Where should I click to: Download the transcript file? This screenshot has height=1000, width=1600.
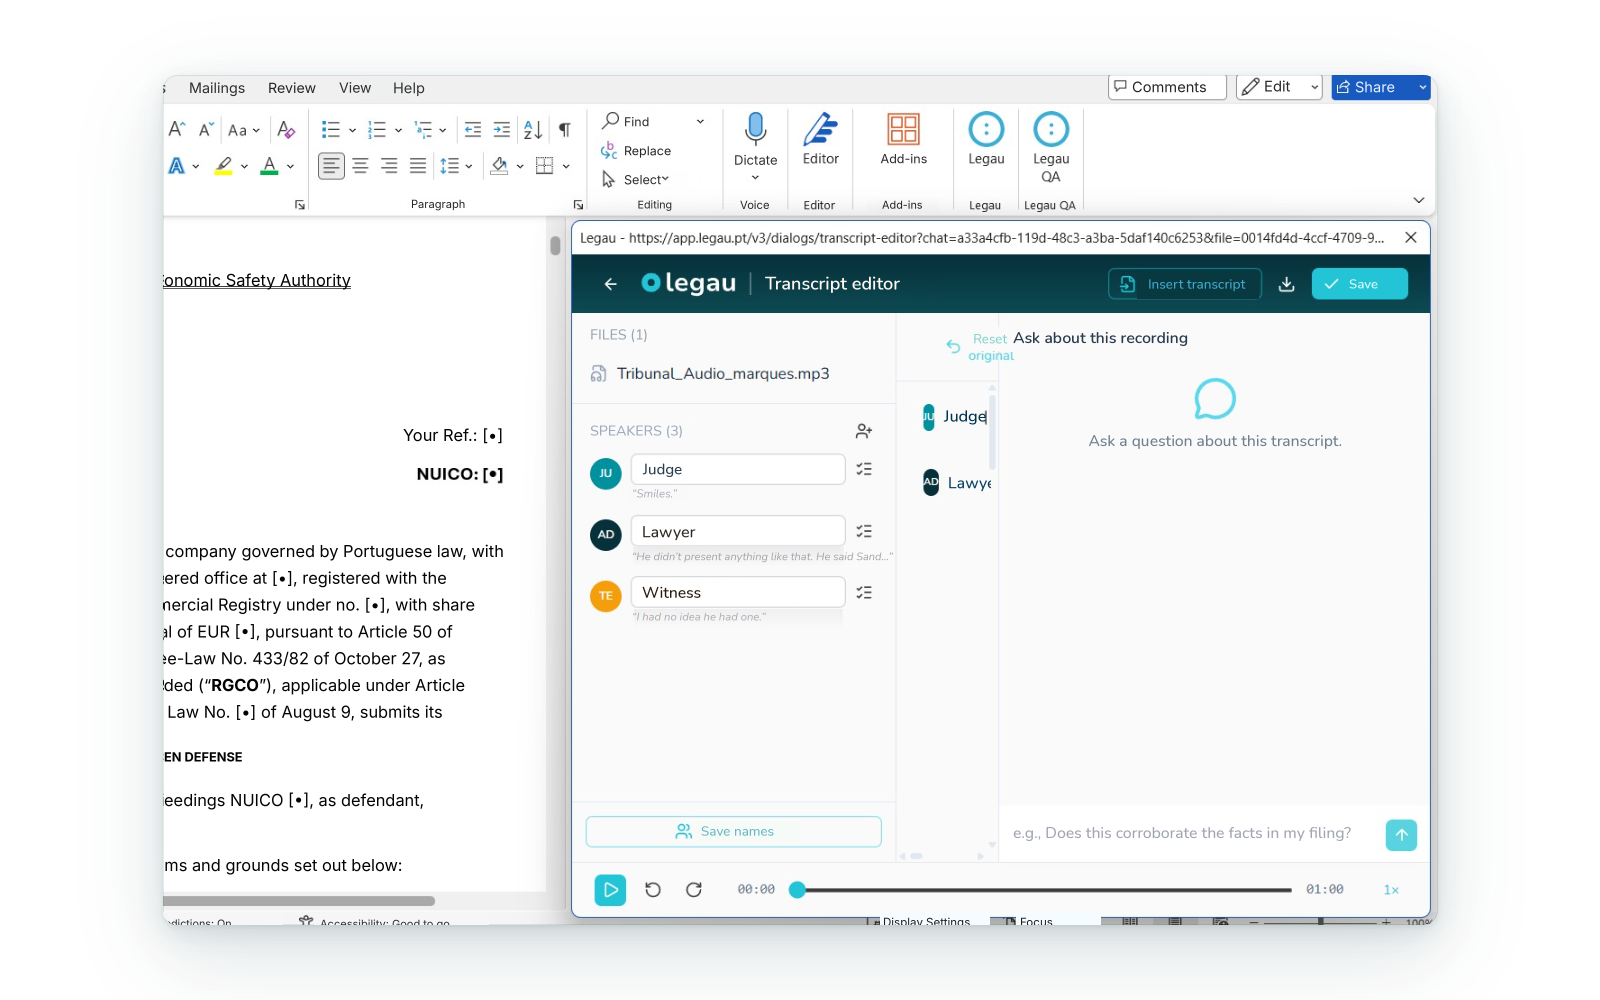[x=1286, y=284]
